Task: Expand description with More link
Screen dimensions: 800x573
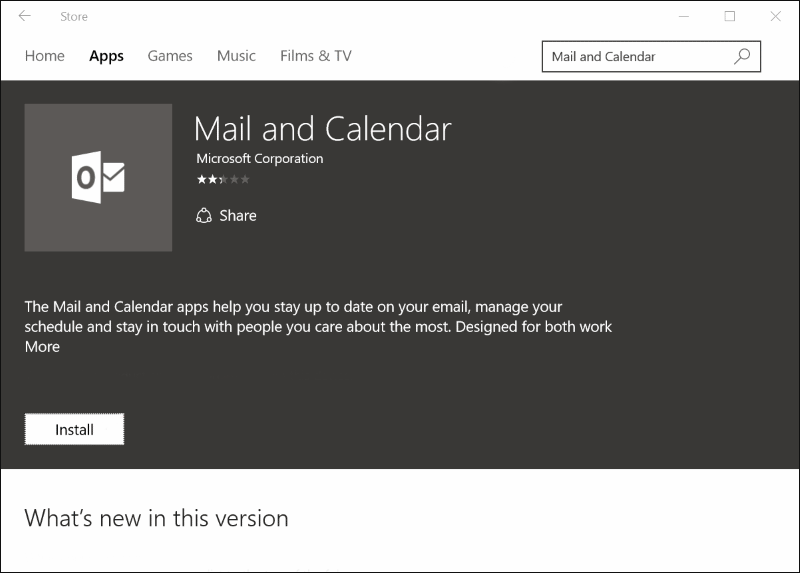Action: pyautogui.click(x=42, y=347)
